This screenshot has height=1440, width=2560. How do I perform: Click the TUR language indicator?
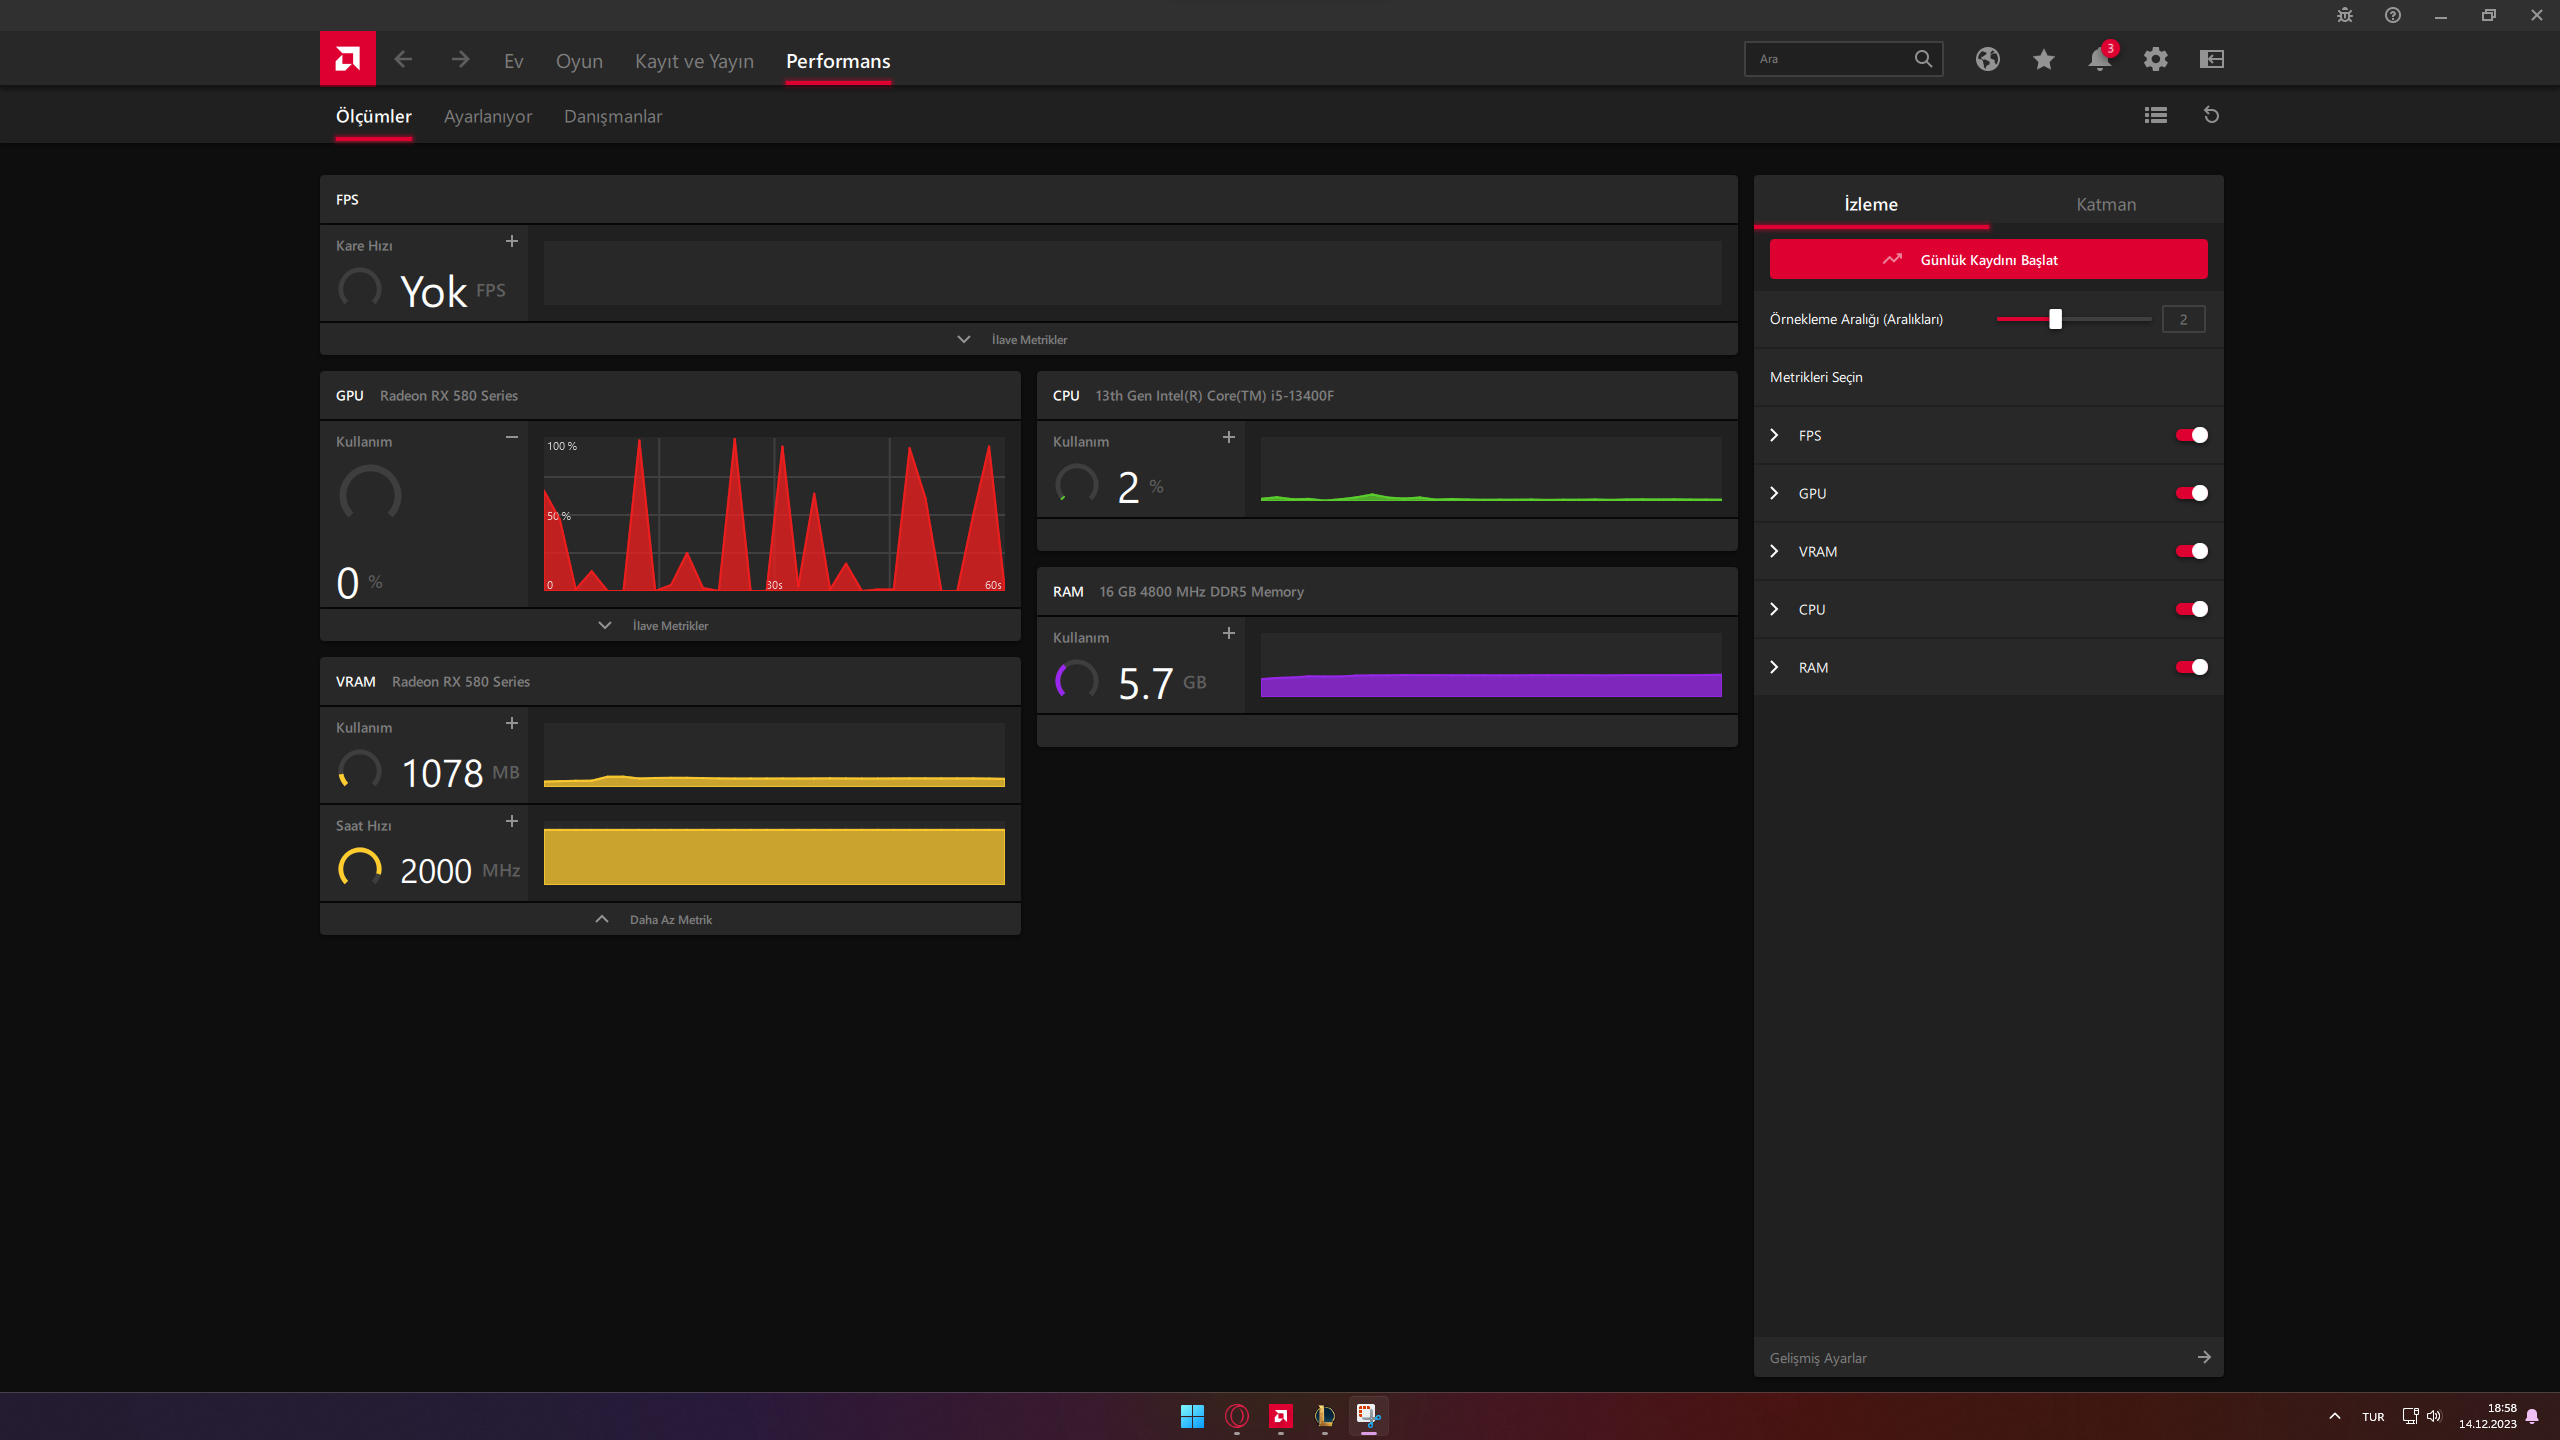pyautogui.click(x=2373, y=1416)
